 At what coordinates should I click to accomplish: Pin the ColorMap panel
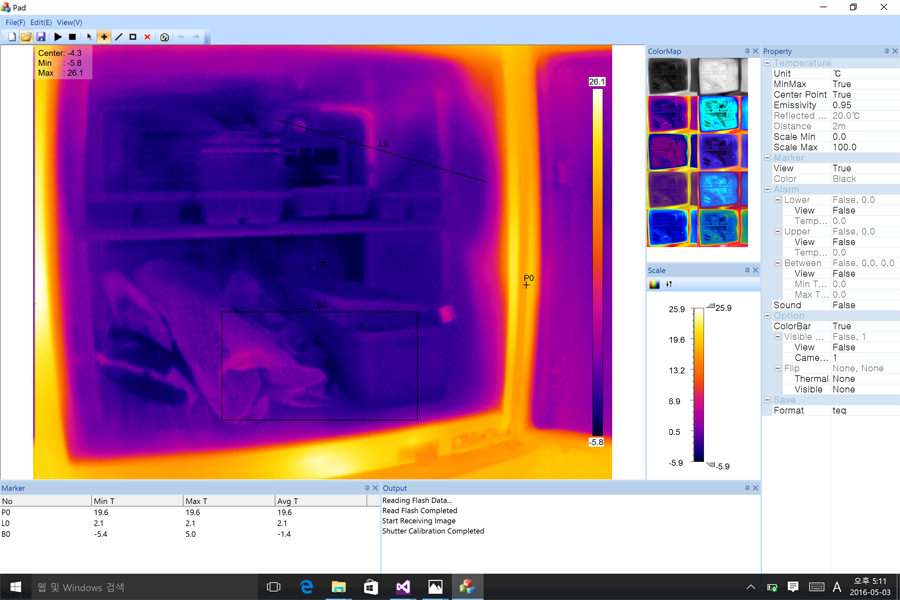click(747, 51)
